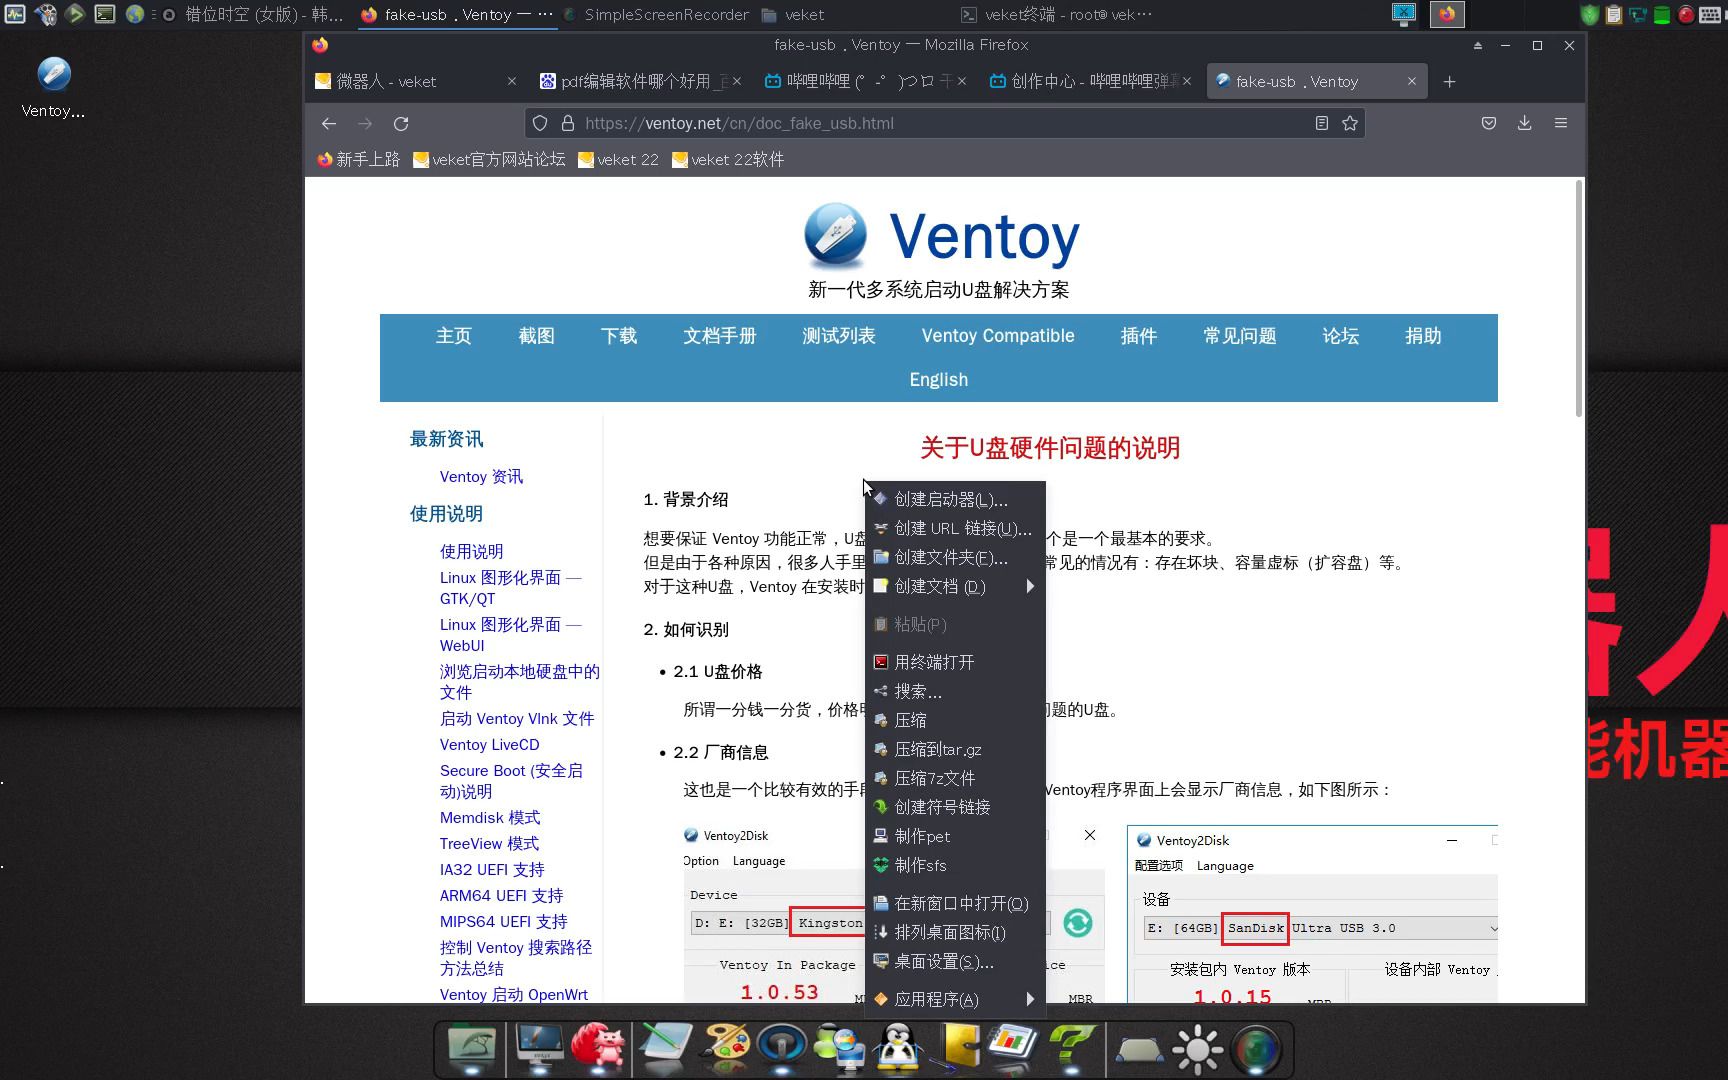Click the back navigation arrow in Firefox
This screenshot has height=1080, width=1728.
329,123
